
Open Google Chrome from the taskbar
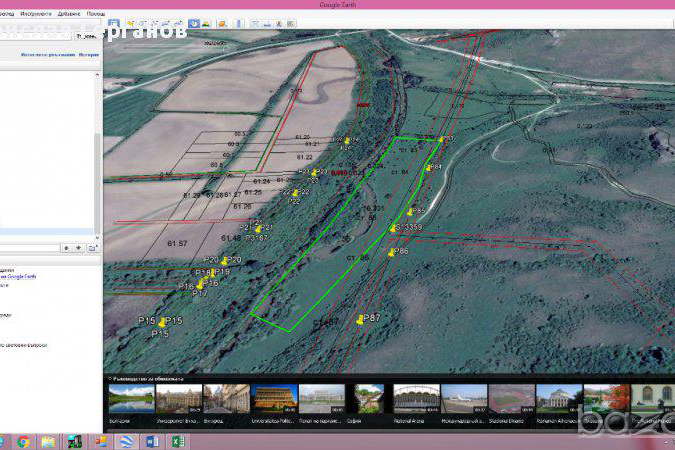click(x=23, y=441)
